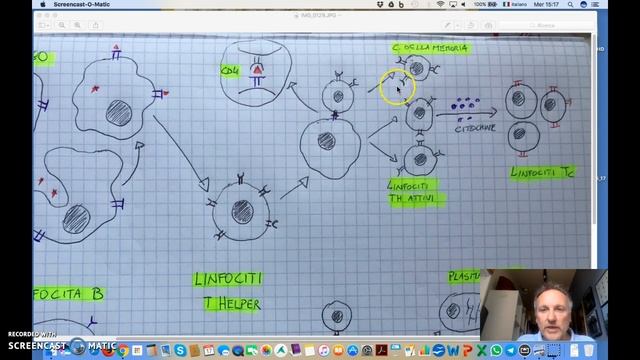Activate Siri from the menu bar
The image size is (640, 360).
point(584,4)
